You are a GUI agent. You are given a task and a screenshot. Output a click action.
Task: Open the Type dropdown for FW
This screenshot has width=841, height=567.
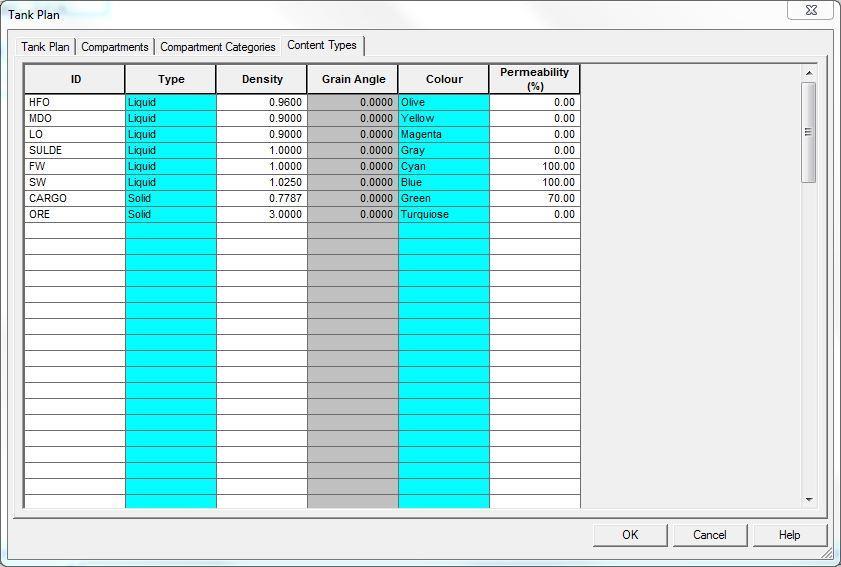pyautogui.click(x=171, y=166)
